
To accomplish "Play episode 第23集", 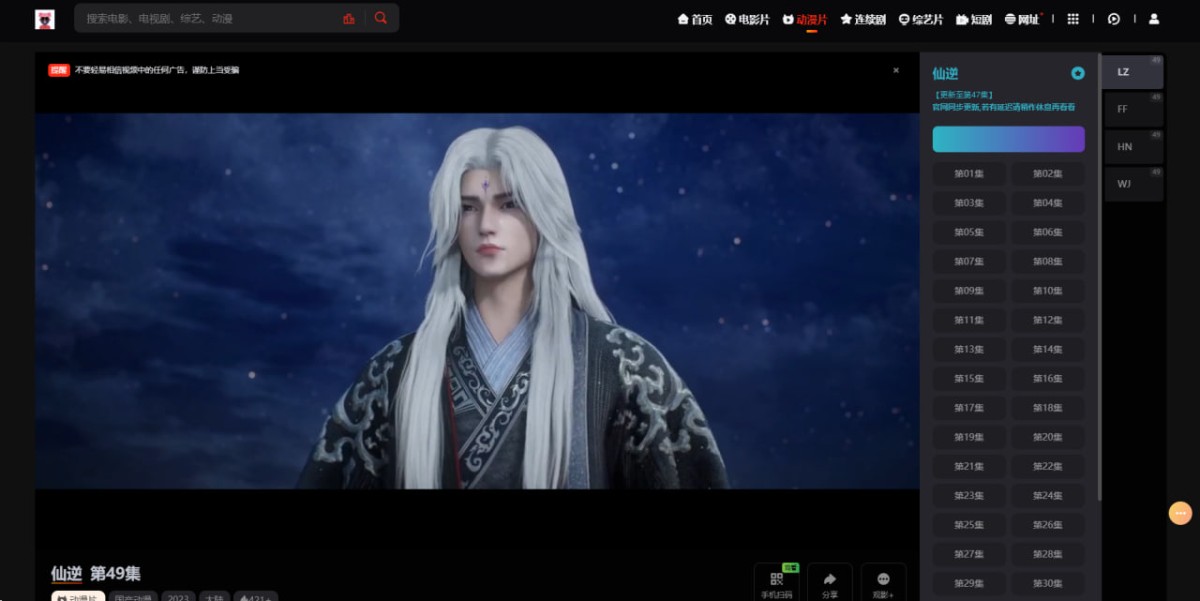I will (969, 496).
